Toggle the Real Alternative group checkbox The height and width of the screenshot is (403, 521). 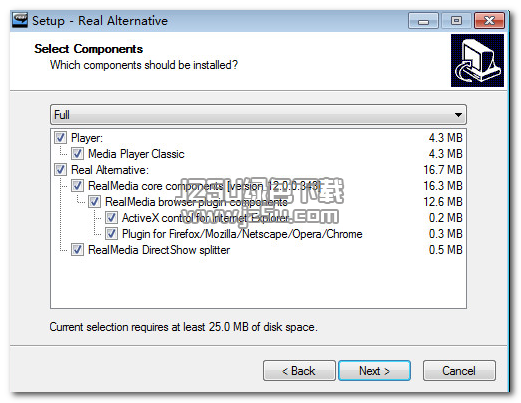pyautogui.click(x=60, y=170)
